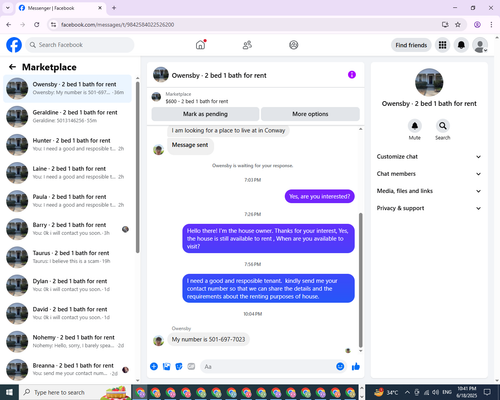Click the Home icon in top navigation
Viewport: 500px width, 400px height.
click(x=200, y=45)
